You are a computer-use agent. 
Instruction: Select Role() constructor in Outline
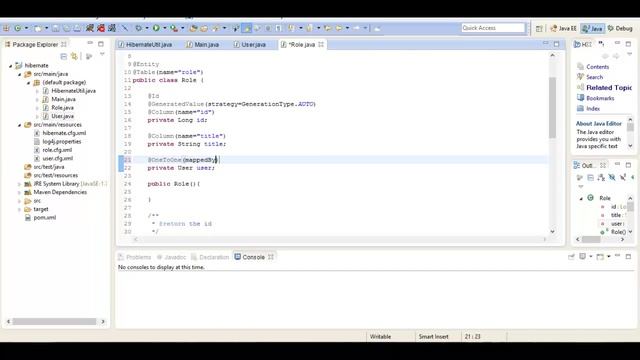click(x=618, y=232)
